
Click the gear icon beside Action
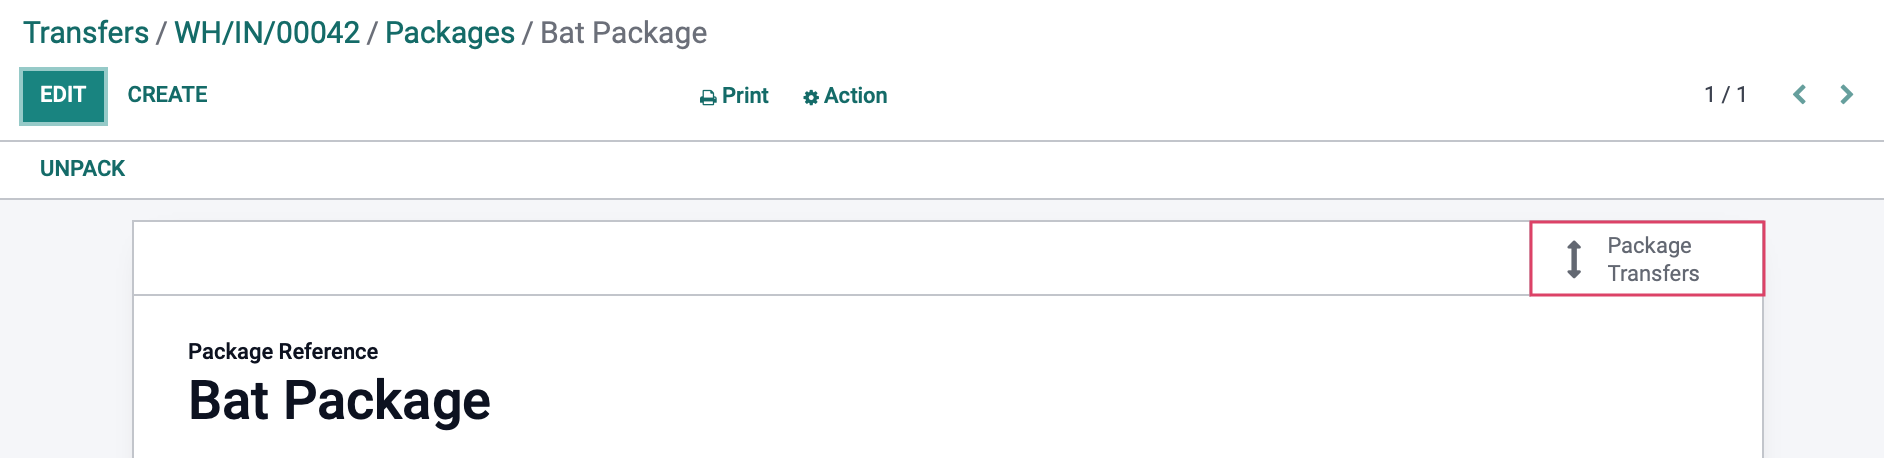click(811, 97)
